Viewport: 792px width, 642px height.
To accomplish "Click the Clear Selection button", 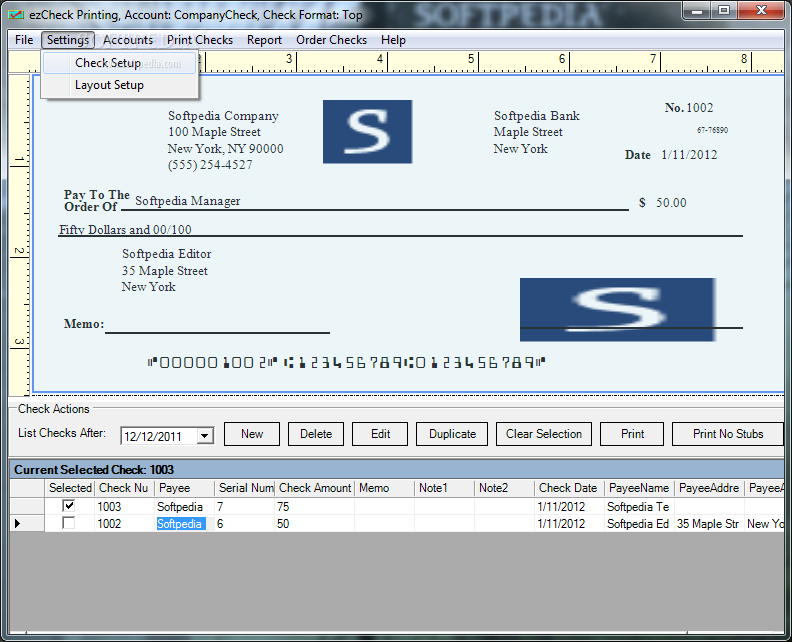I will (543, 434).
